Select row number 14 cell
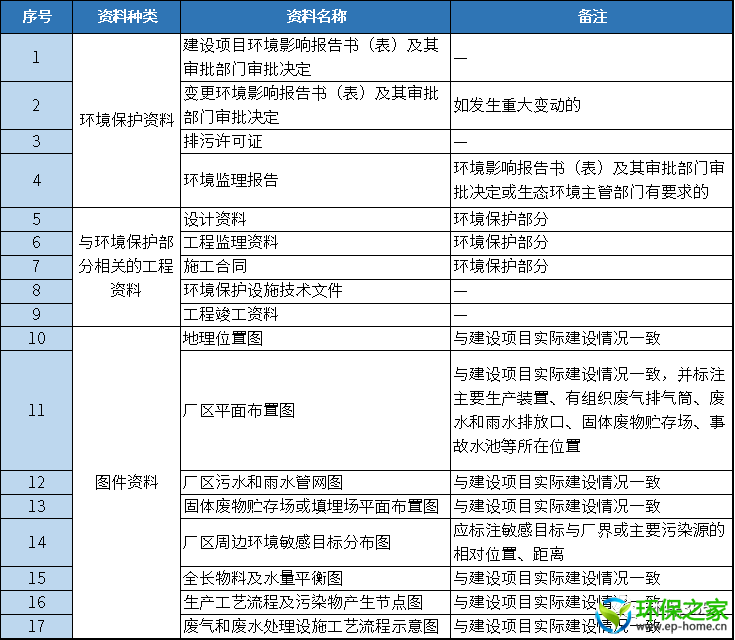 click(x=37, y=542)
